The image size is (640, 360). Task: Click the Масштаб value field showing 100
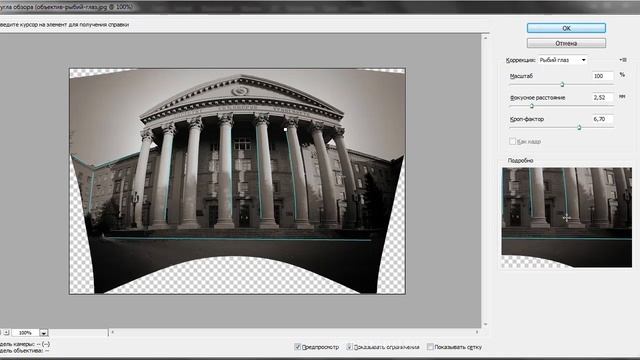(602, 76)
